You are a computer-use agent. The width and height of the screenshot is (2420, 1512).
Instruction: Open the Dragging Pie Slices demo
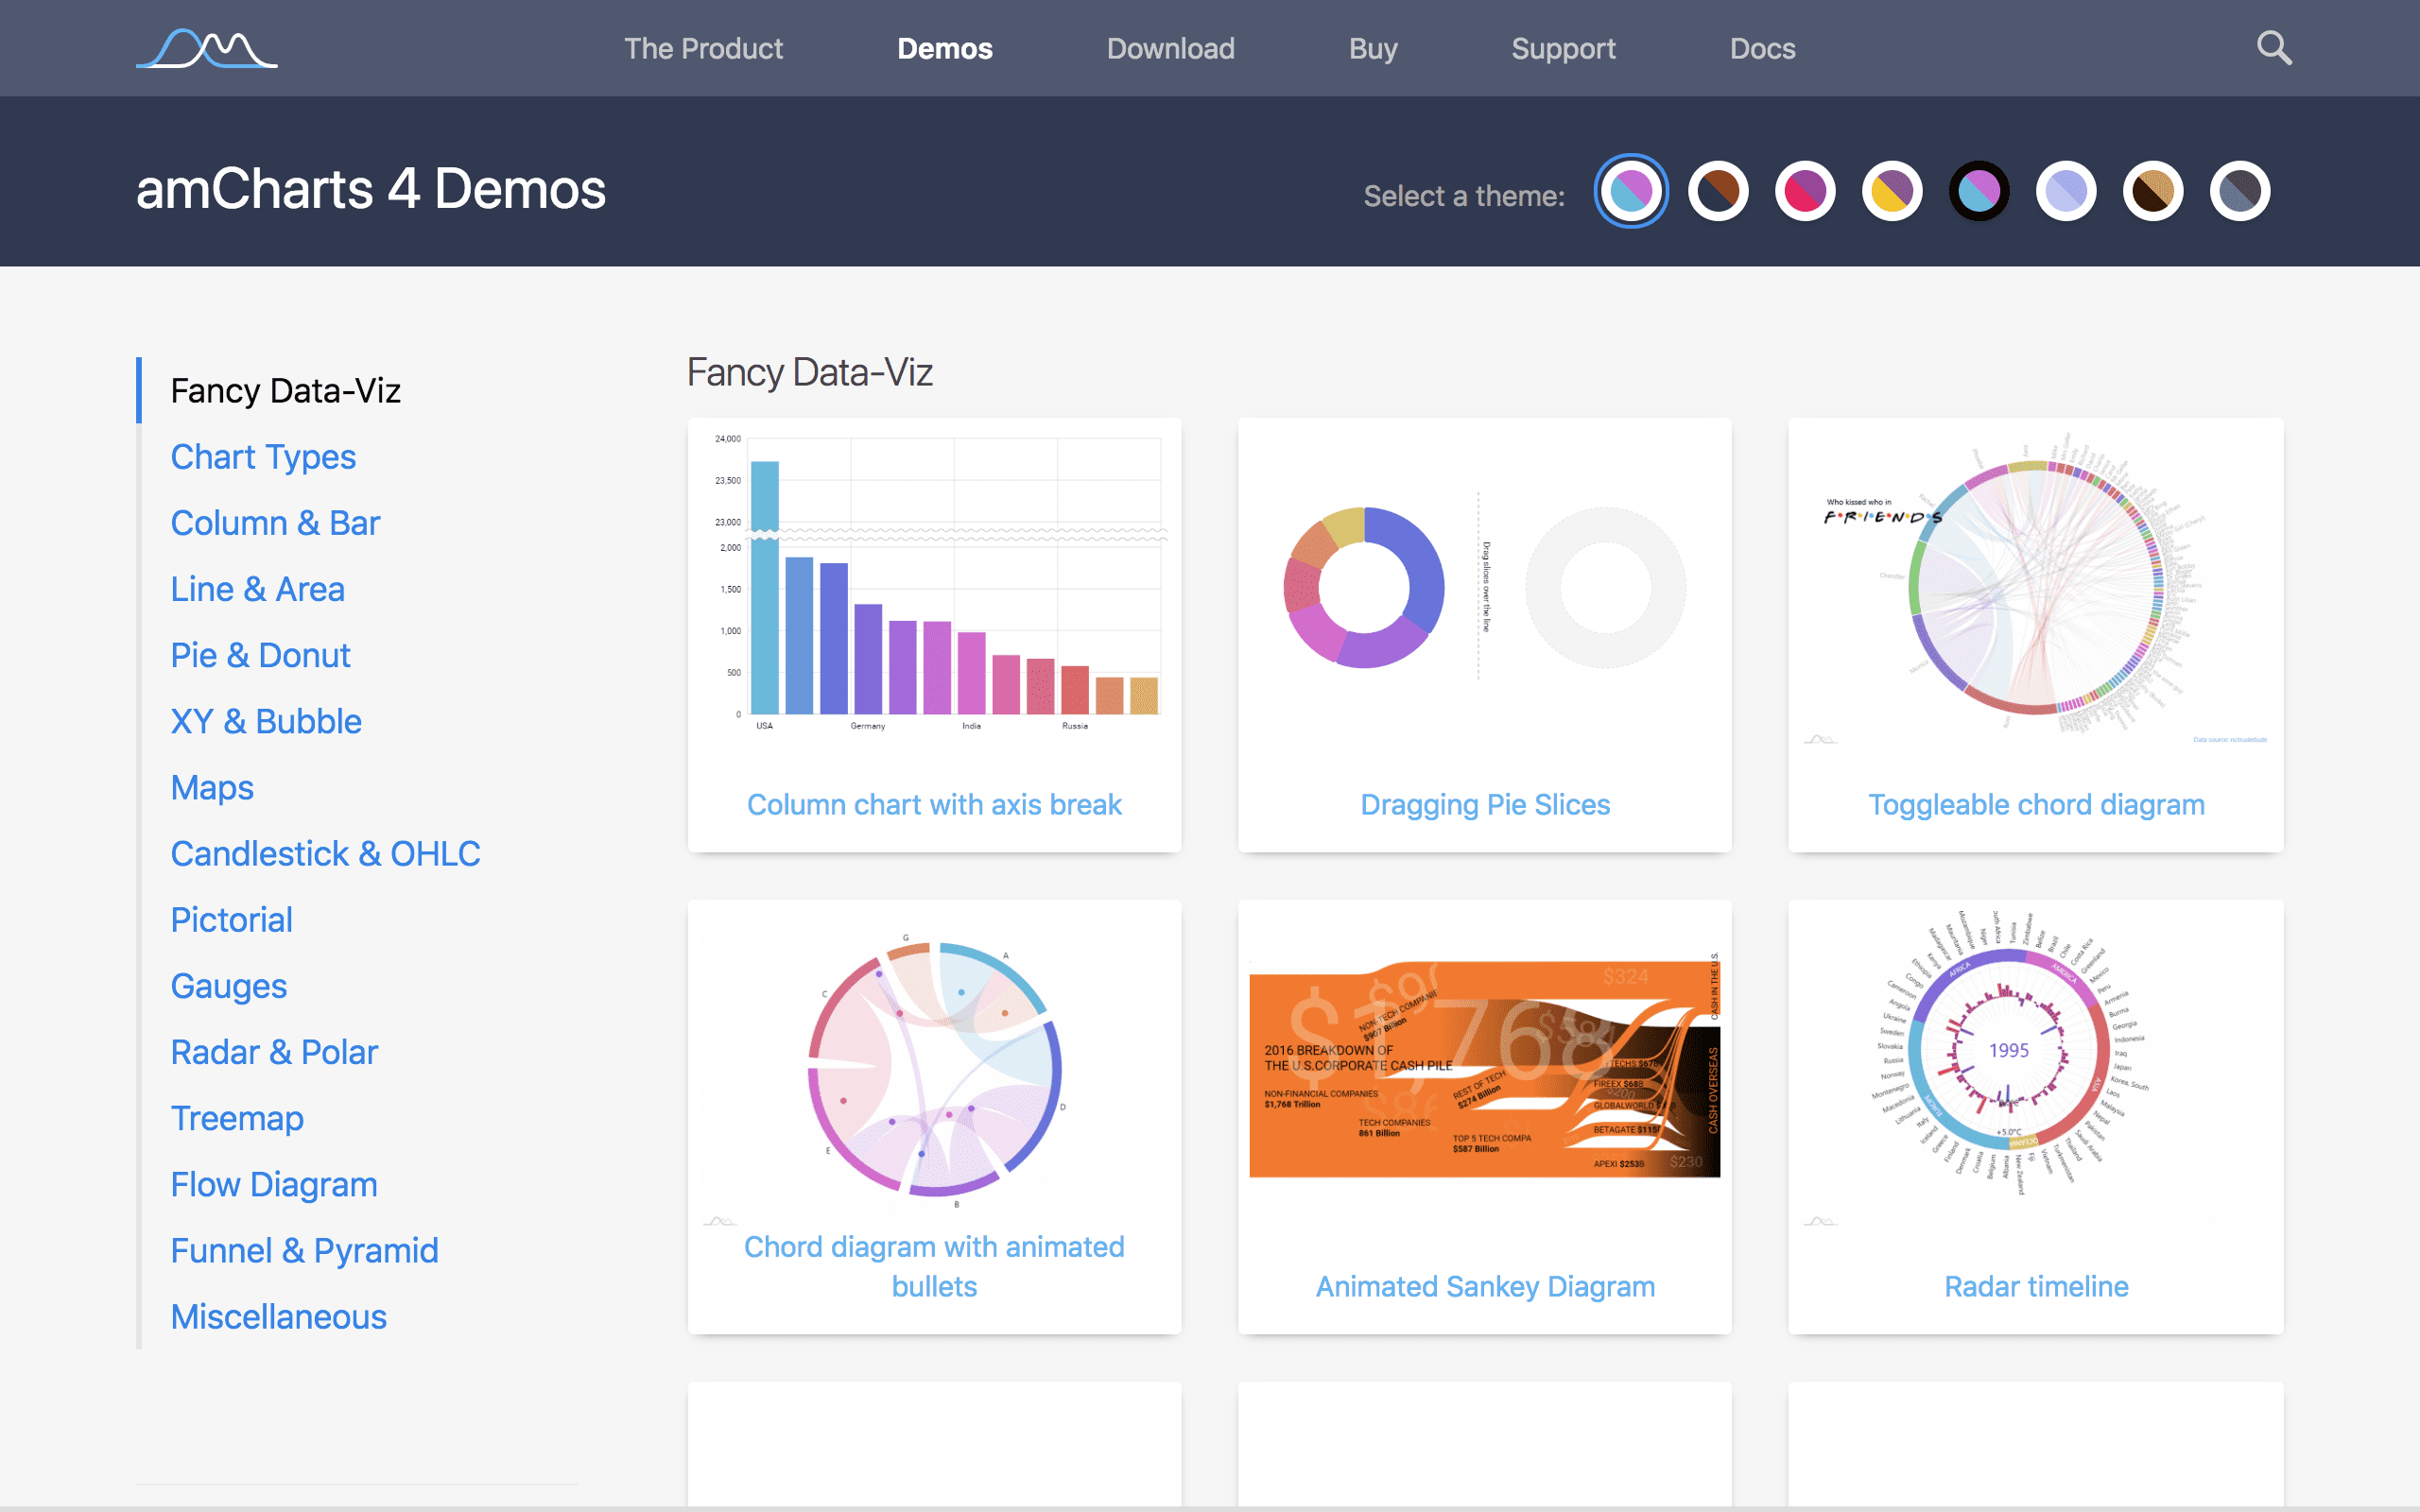1485,803
